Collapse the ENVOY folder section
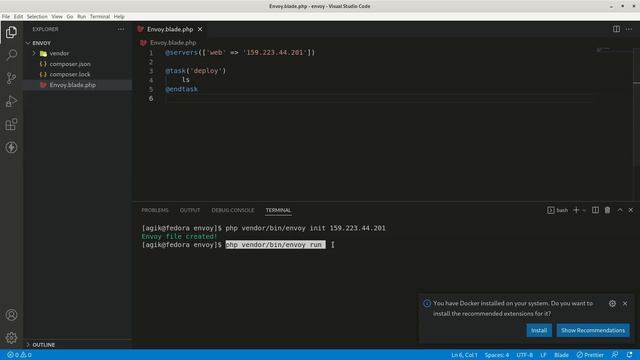The image size is (640, 360). click(x=78, y=43)
